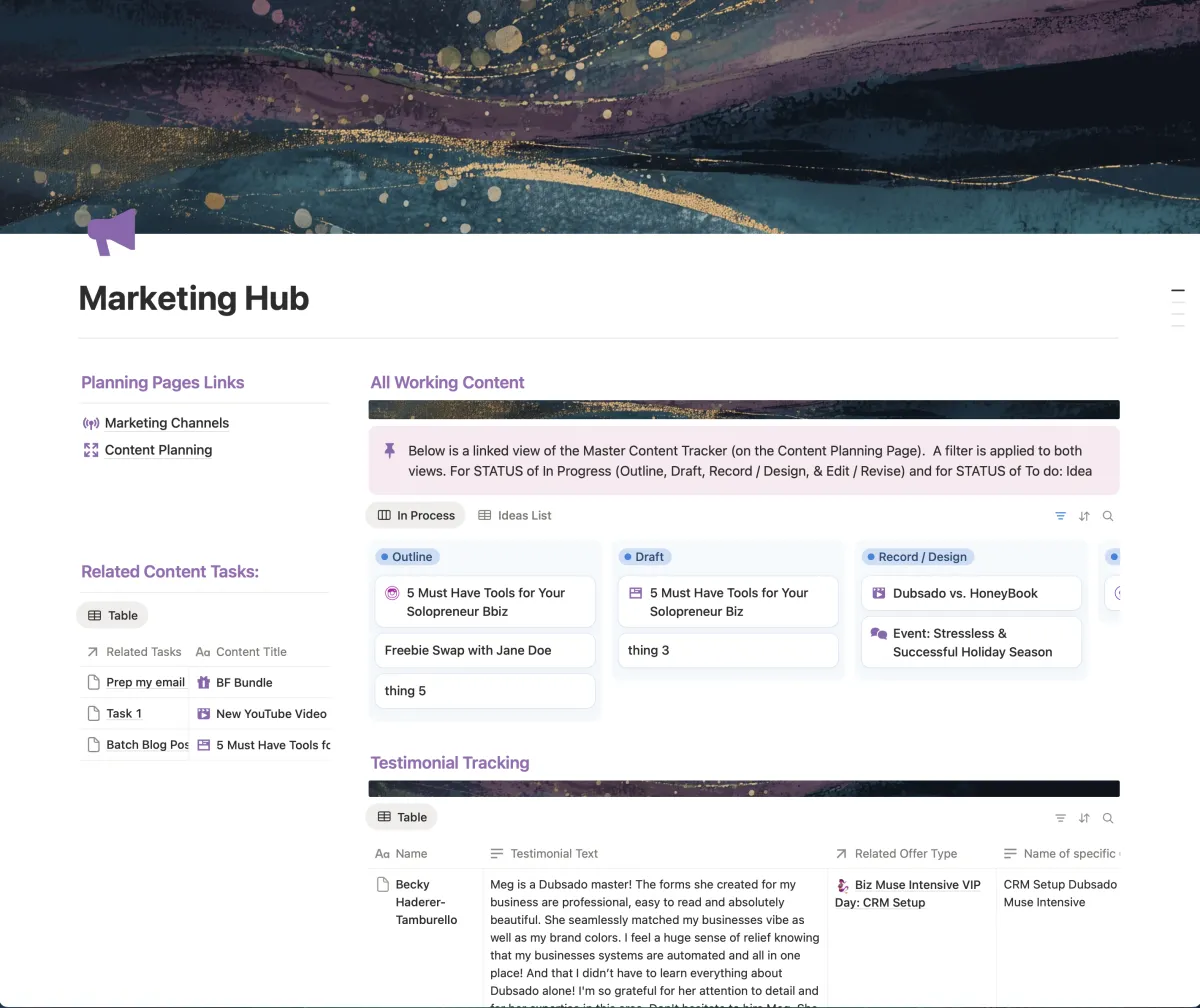Open the 'thing 5' card

485,691
